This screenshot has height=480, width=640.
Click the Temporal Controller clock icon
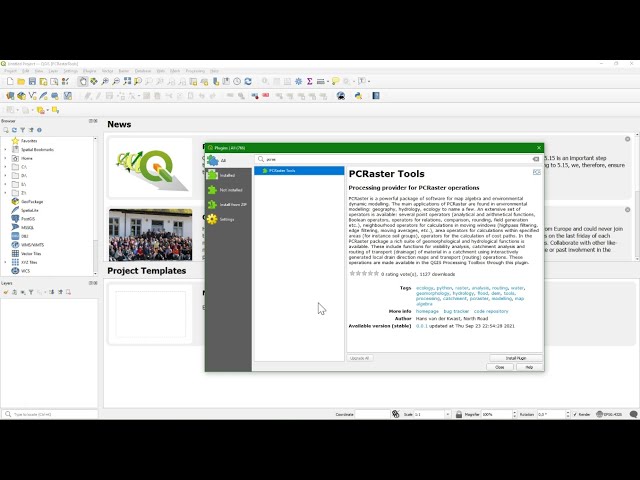click(x=237, y=82)
